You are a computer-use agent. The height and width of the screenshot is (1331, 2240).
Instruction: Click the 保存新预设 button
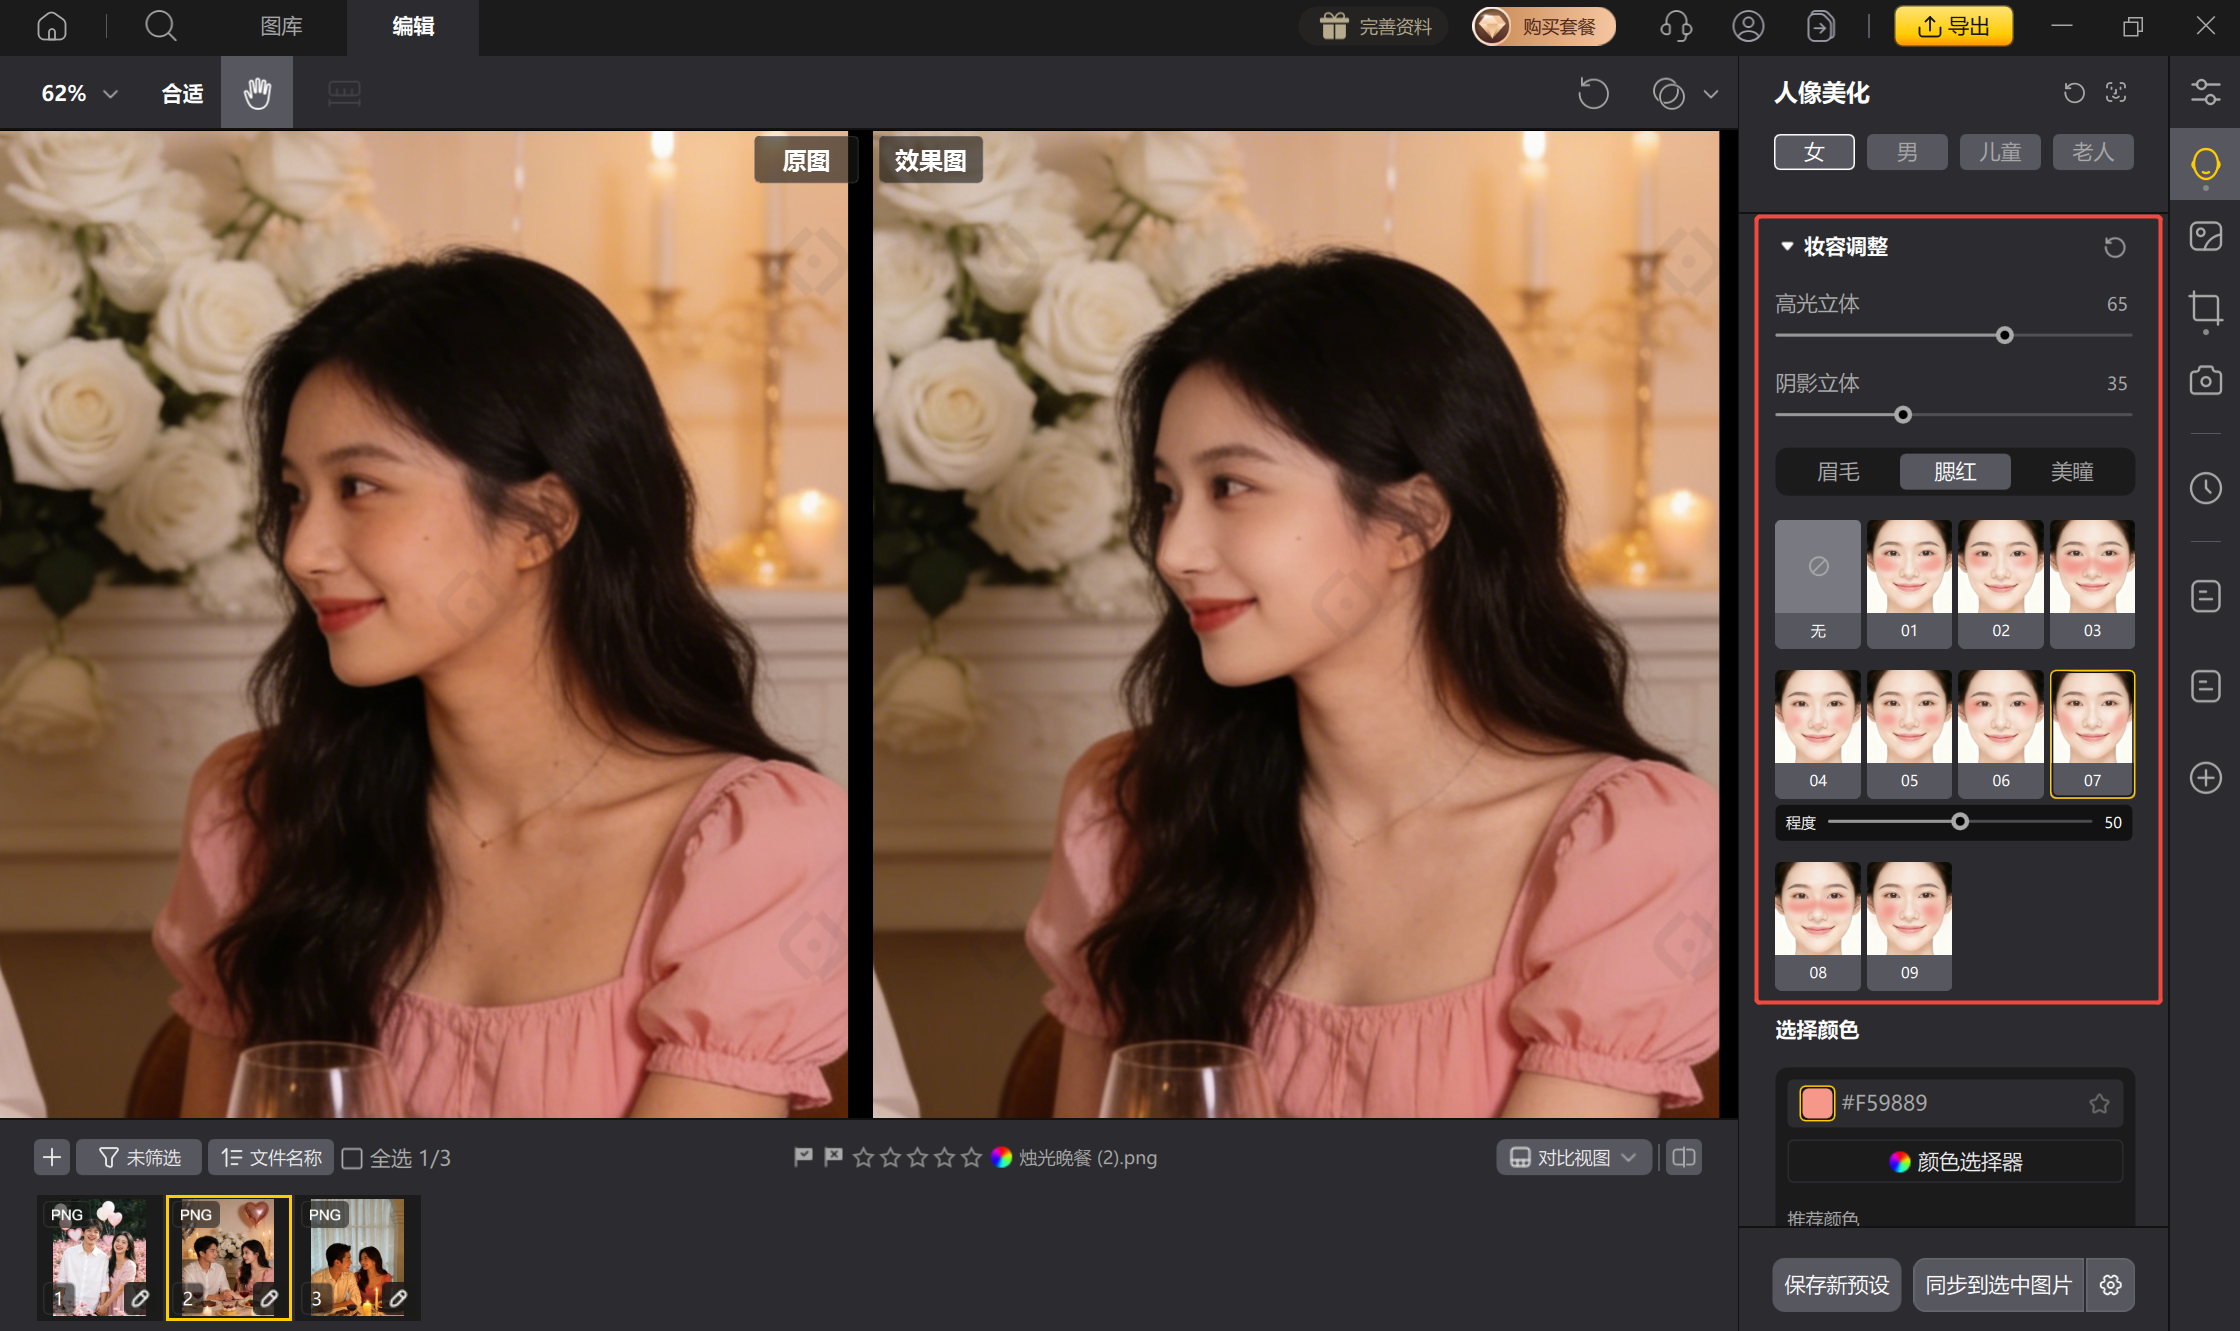tap(1836, 1285)
